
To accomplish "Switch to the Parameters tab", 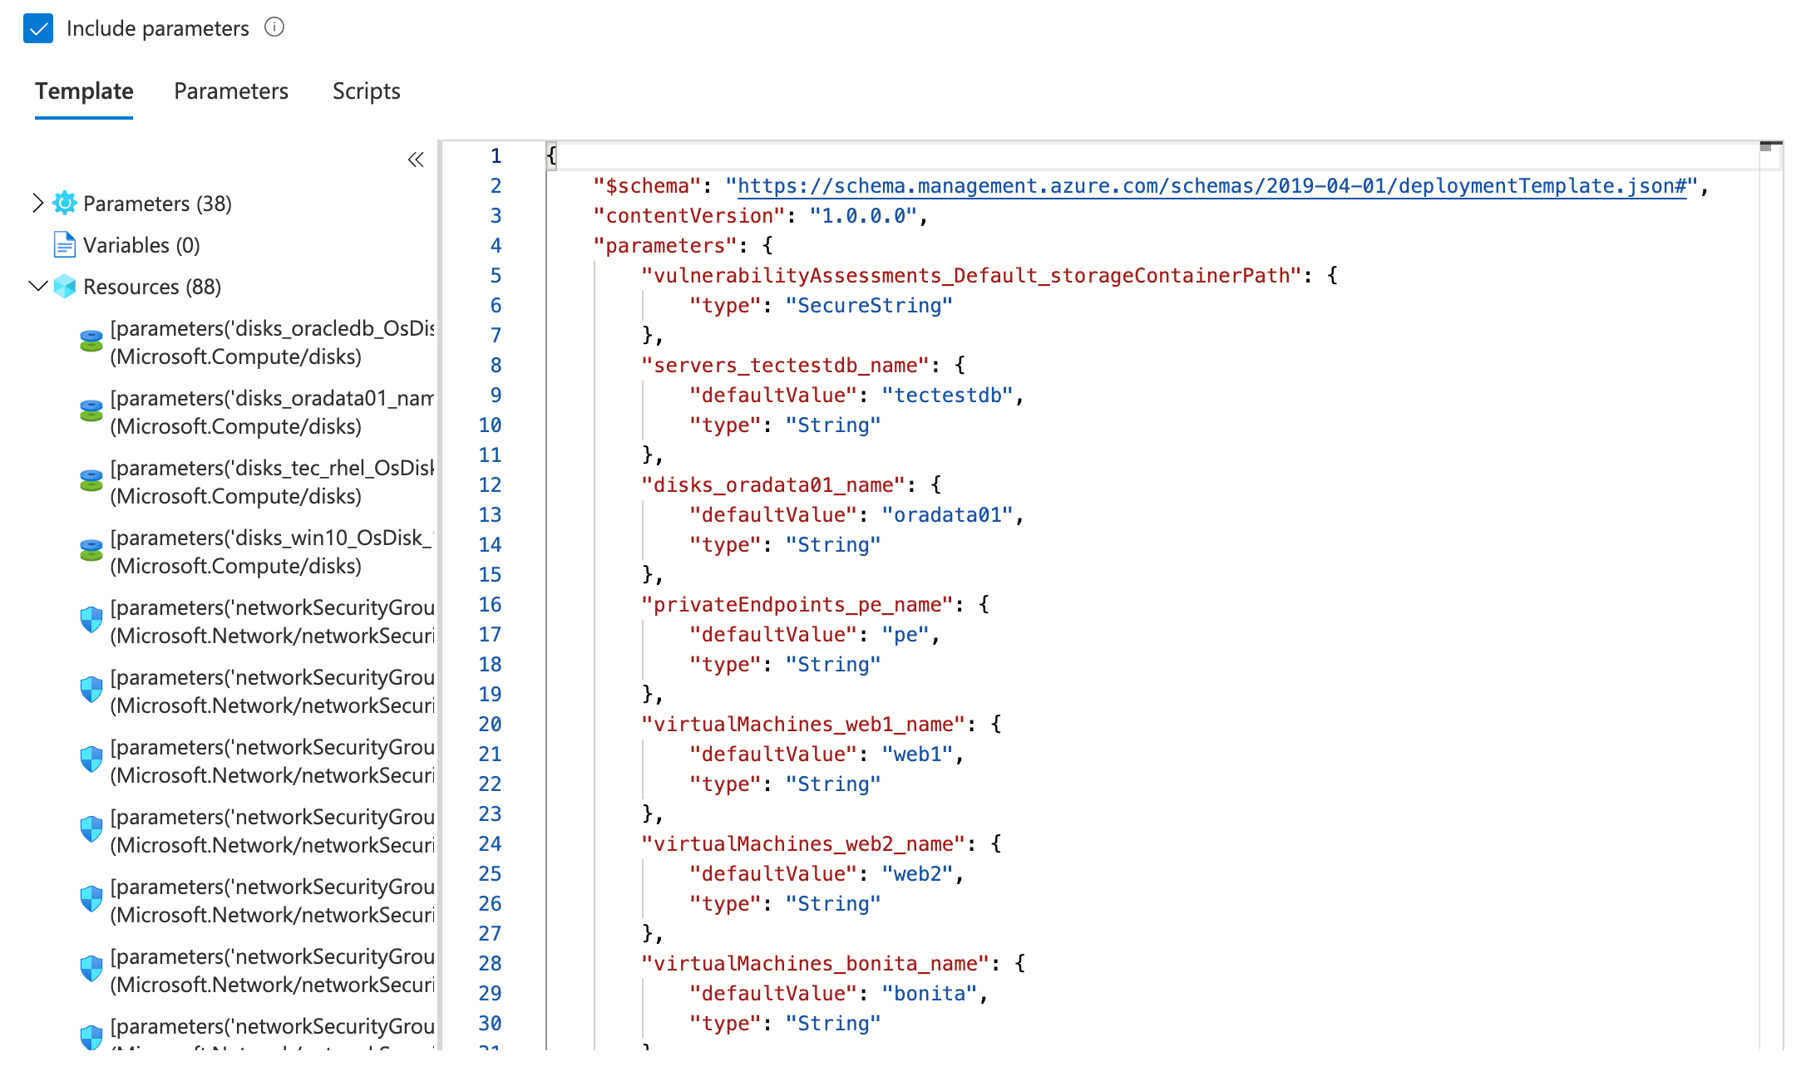I will point(231,91).
